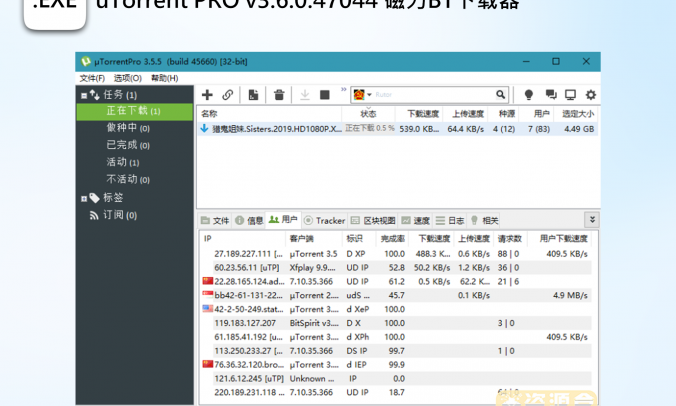The height and width of the screenshot is (406, 676).
Task: Select peer 42-2-50-249.stat... row
Action: tap(397, 309)
